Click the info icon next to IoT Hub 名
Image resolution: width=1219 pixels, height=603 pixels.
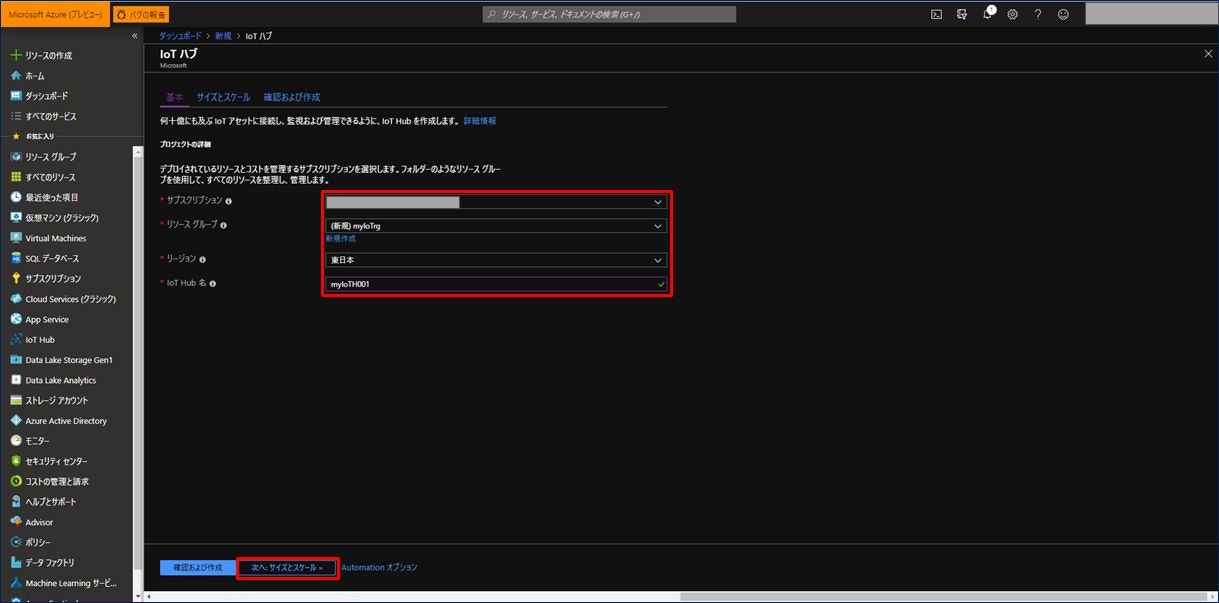coord(212,284)
